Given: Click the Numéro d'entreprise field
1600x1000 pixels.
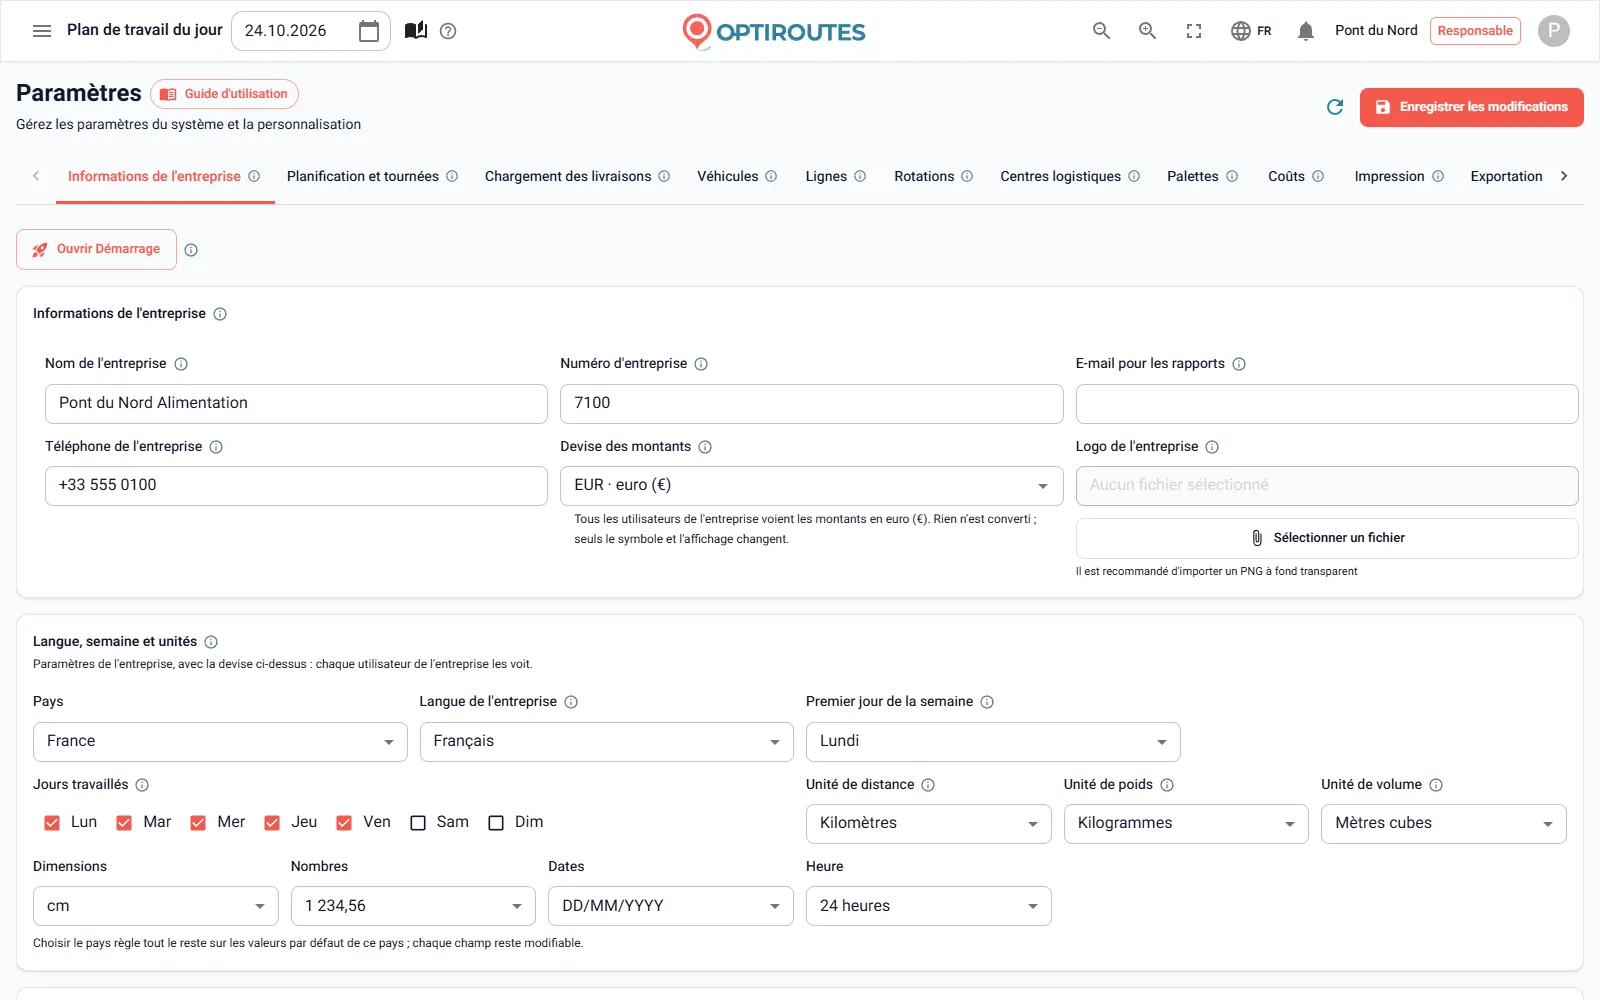Looking at the screenshot, I should click(811, 404).
